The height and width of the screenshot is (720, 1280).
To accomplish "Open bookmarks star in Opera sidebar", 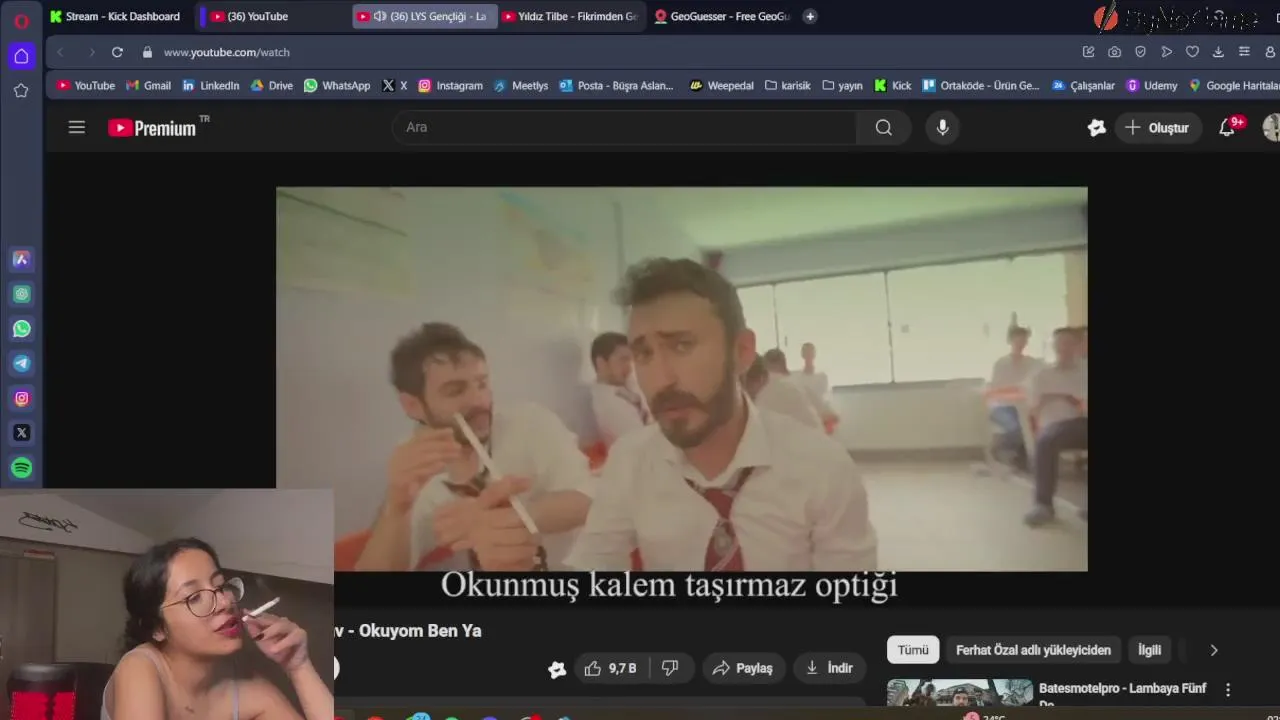I will (x=21, y=91).
